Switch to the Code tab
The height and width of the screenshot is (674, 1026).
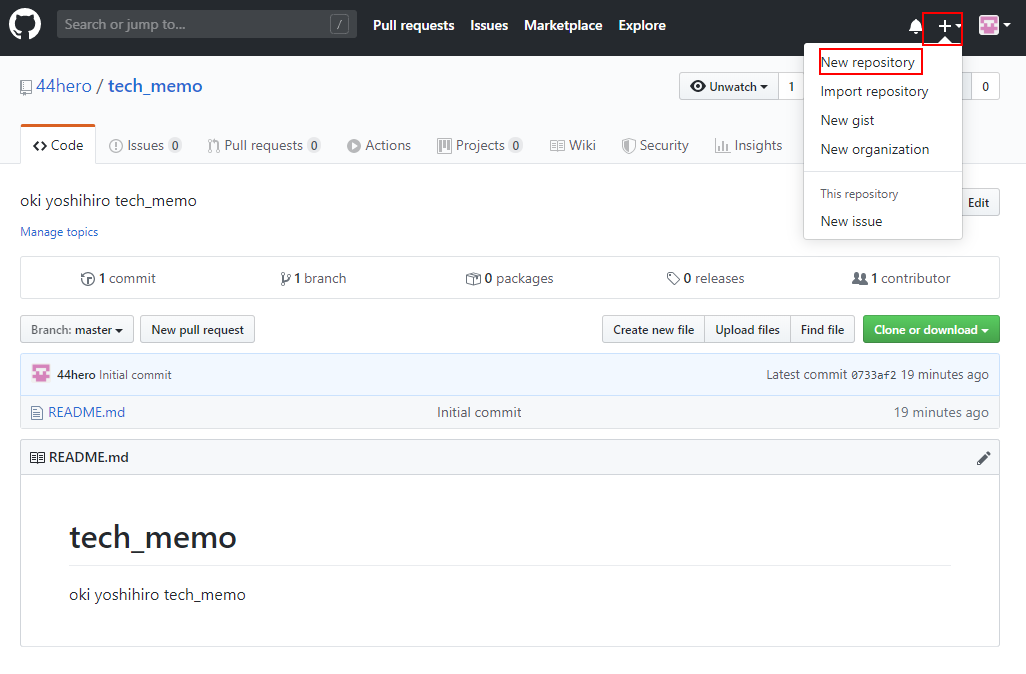[58, 145]
